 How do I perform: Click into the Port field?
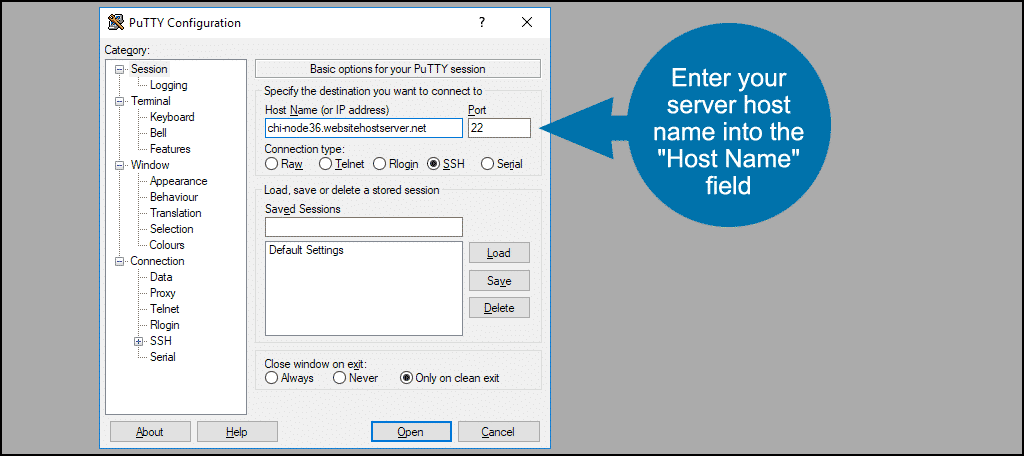point(500,128)
